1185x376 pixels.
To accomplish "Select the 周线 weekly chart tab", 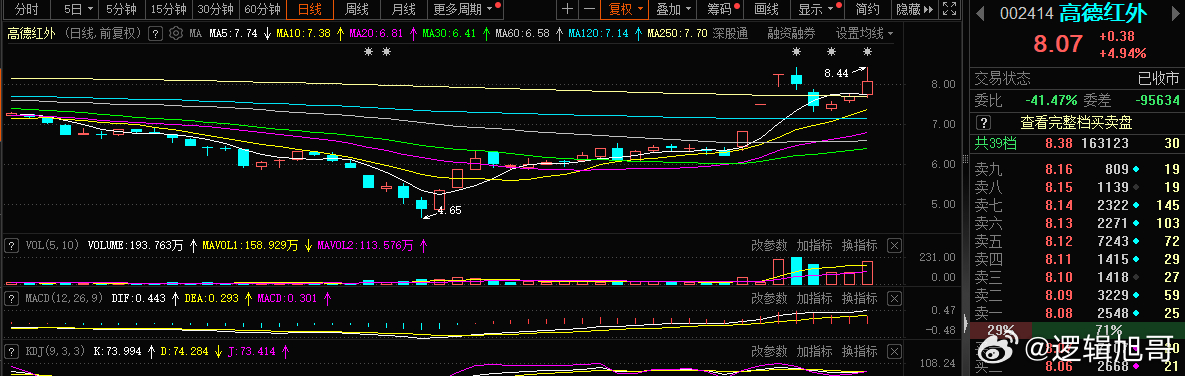I will tap(357, 9).
